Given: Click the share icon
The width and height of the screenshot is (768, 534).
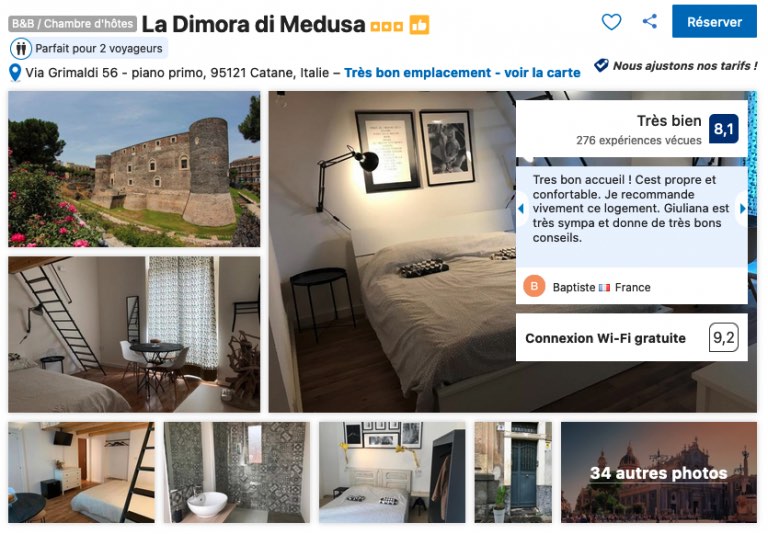Looking at the screenshot, I should click(x=649, y=21).
